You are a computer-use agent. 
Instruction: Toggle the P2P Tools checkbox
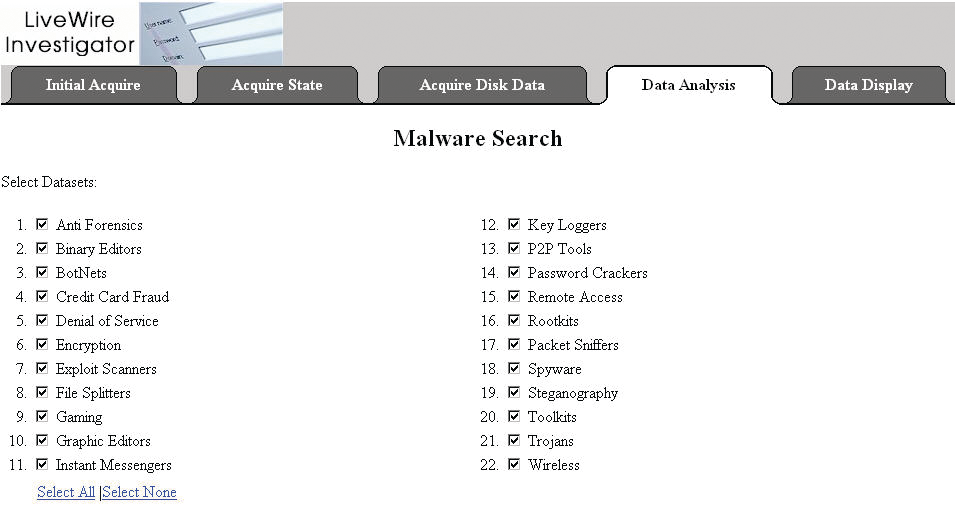[x=514, y=248]
